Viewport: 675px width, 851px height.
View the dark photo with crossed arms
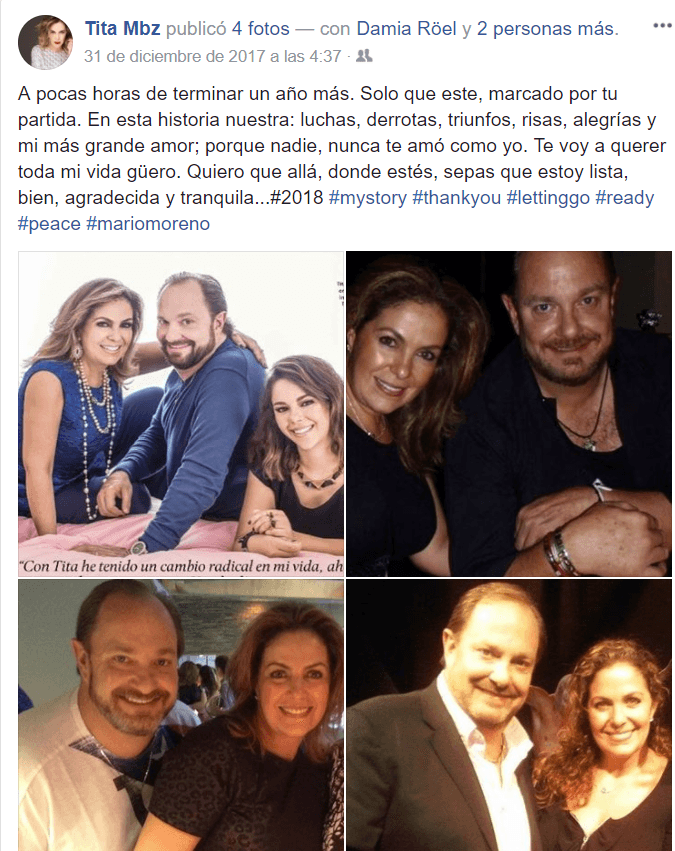(509, 414)
